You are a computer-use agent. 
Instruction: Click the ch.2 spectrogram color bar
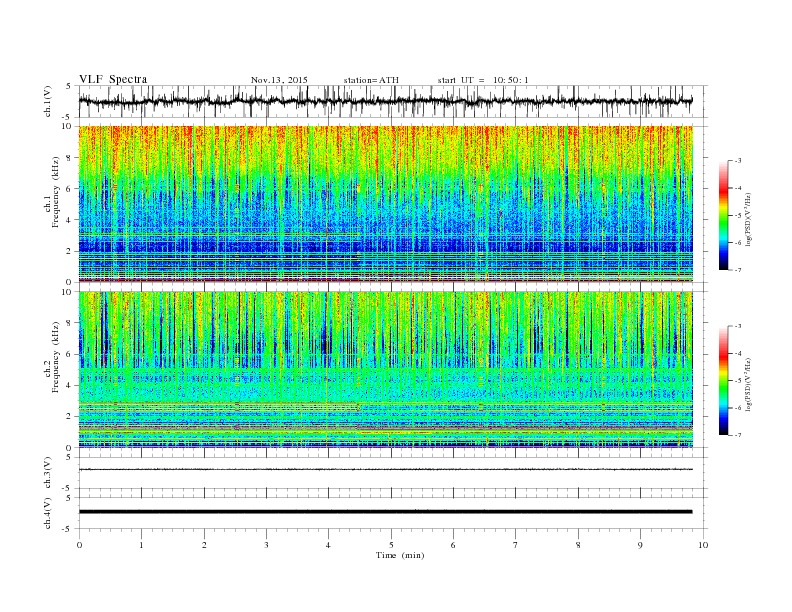coord(723,381)
